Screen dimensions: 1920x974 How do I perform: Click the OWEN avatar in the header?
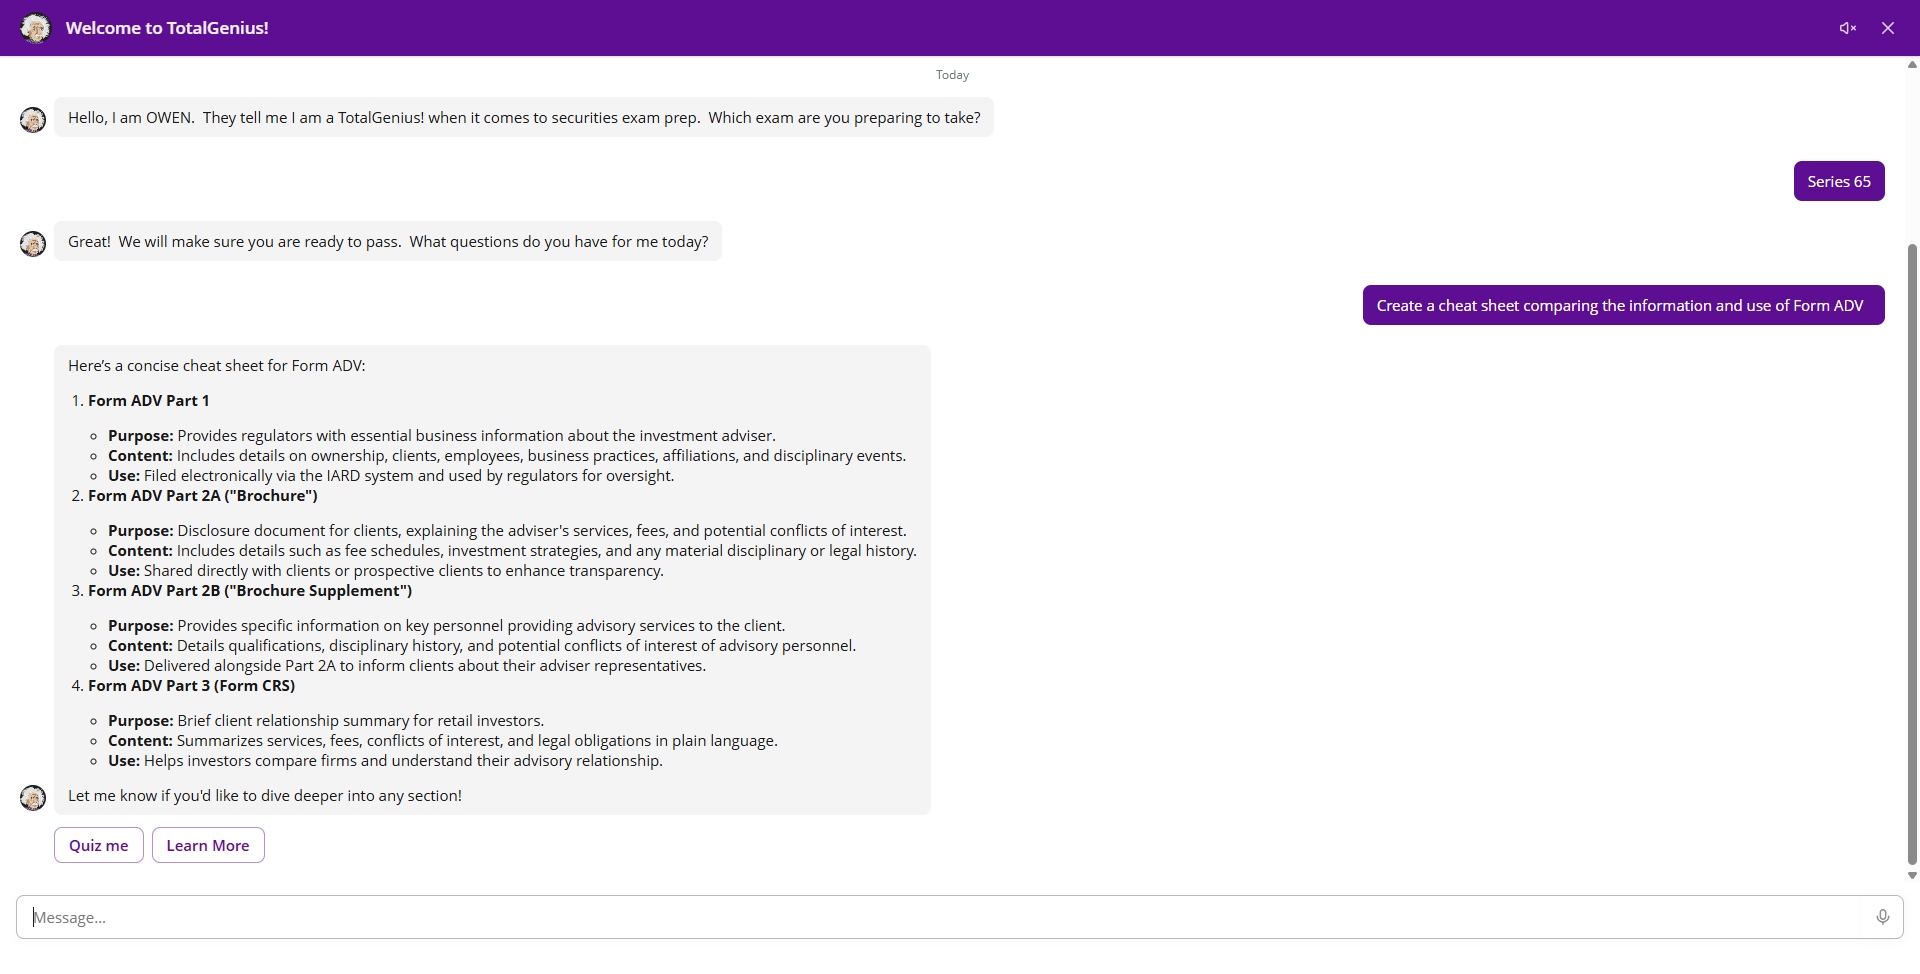(x=36, y=28)
